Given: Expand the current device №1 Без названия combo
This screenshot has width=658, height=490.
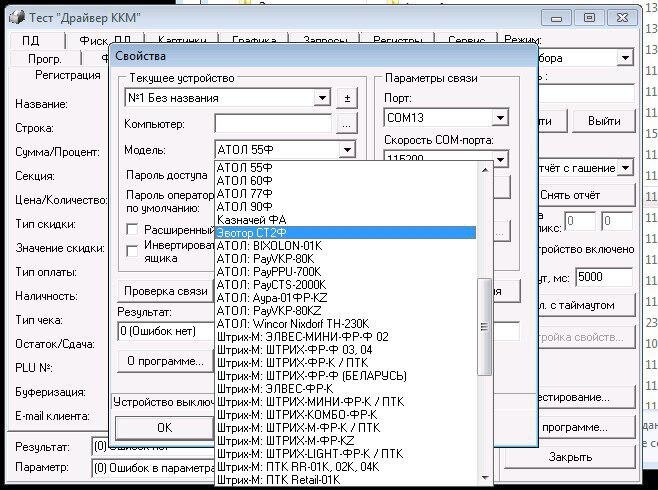Looking at the screenshot, I should 322,98.
